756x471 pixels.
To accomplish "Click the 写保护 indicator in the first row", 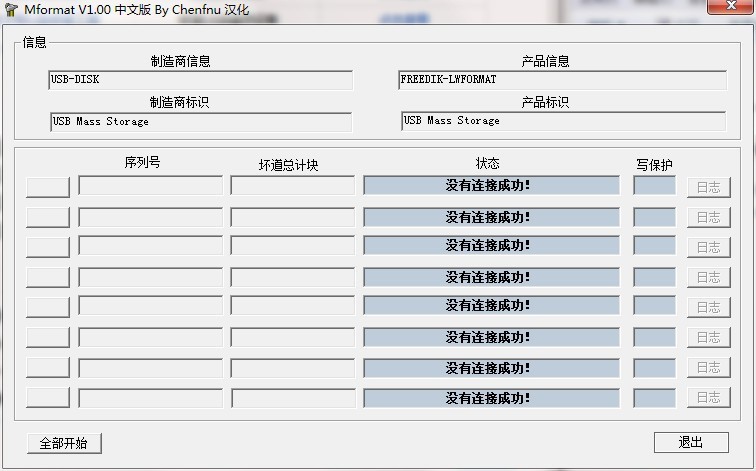I will coord(654,186).
